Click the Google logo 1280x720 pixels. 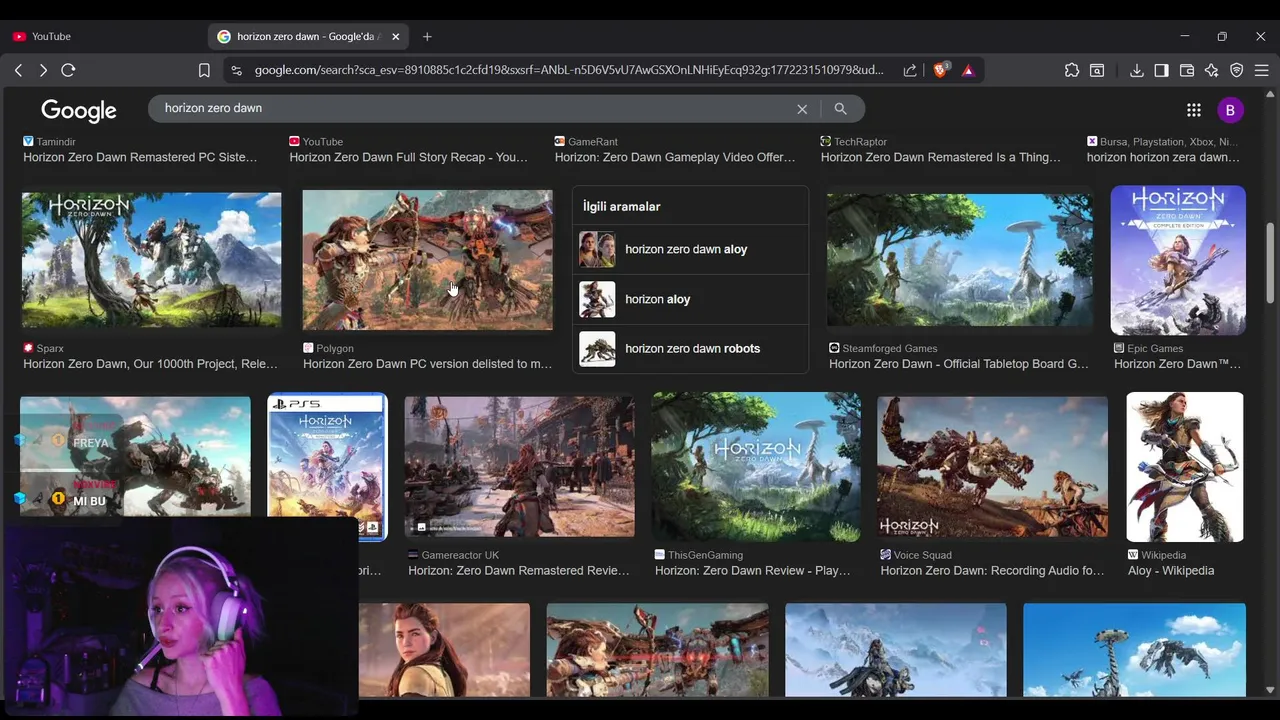[x=79, y=110]
